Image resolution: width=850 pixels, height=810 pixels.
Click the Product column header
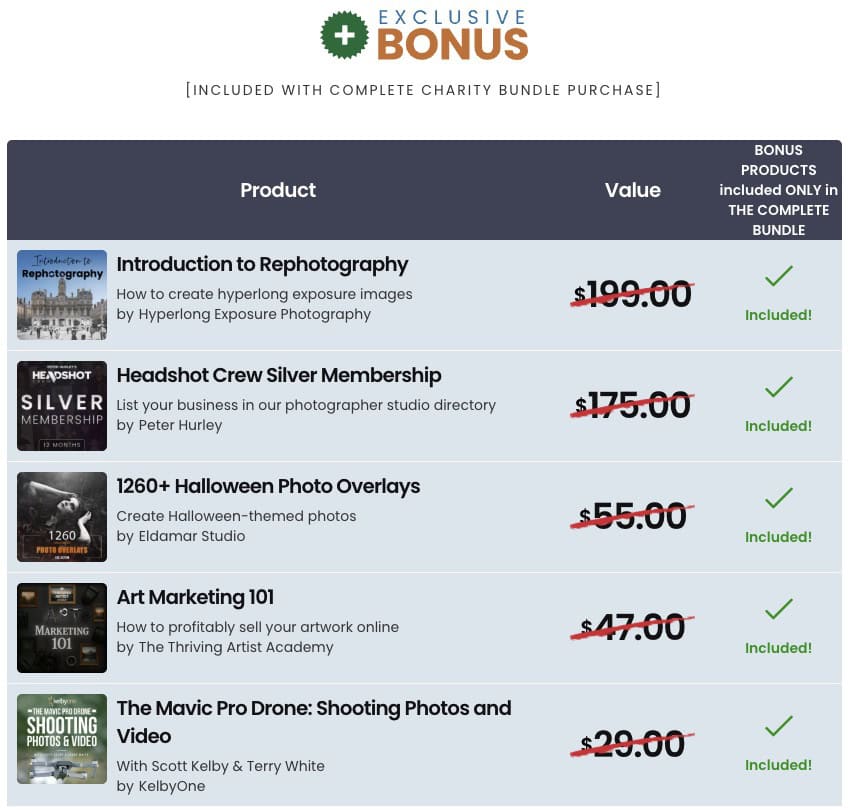(278, 190)
